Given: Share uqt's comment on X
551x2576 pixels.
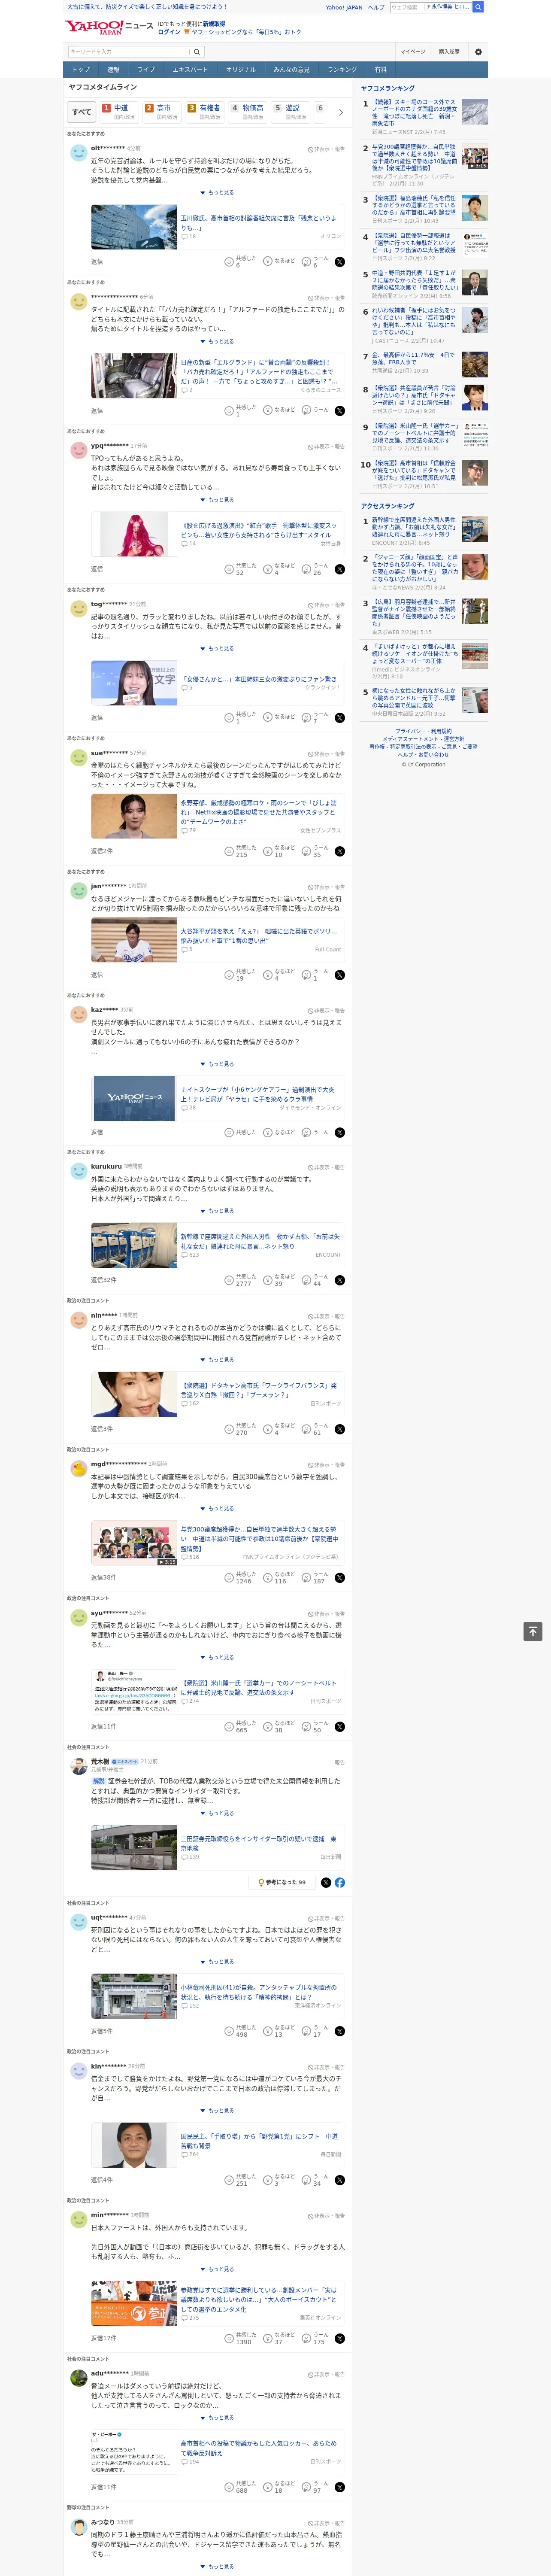Looking at the screenshot, I should (x=340, y=2031).
